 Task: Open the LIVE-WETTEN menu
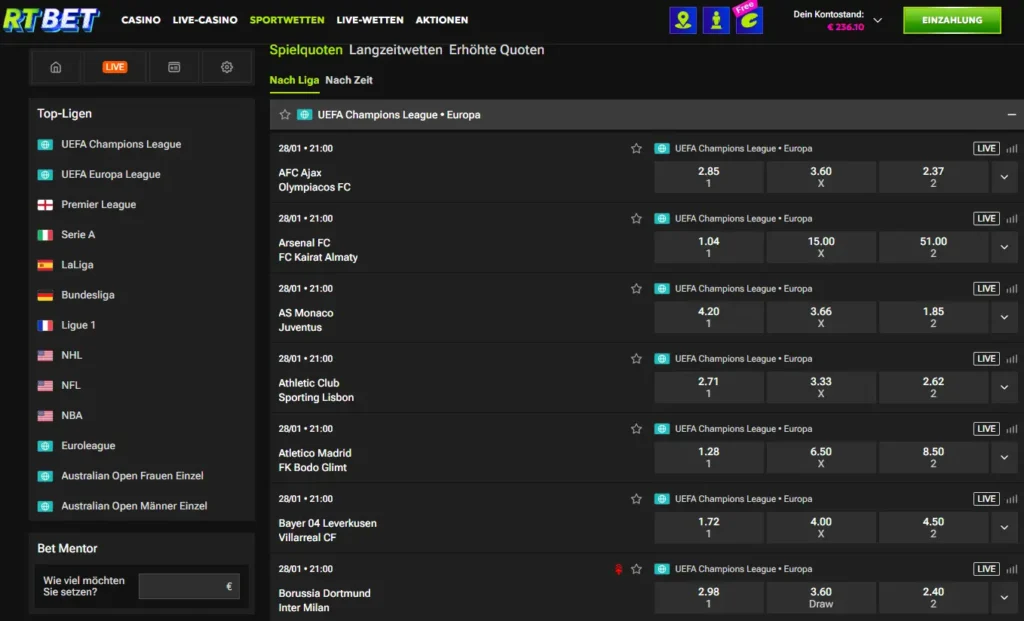pos(370,20)
